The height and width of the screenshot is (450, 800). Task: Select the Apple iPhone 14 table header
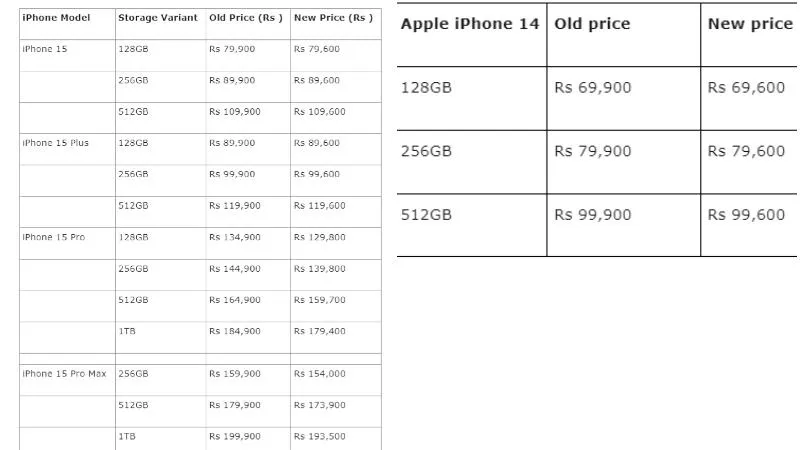pos(469,23)
